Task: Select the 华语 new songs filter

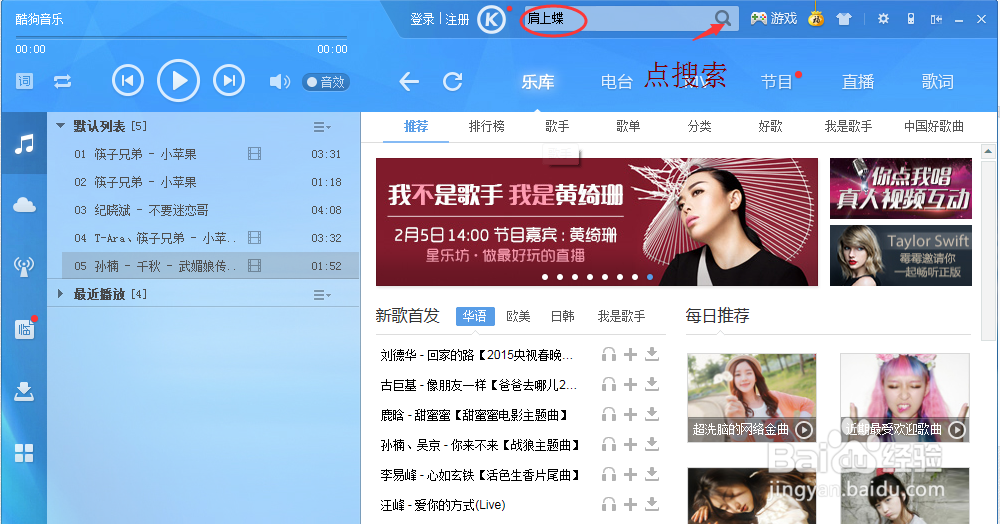Action: 474,316
